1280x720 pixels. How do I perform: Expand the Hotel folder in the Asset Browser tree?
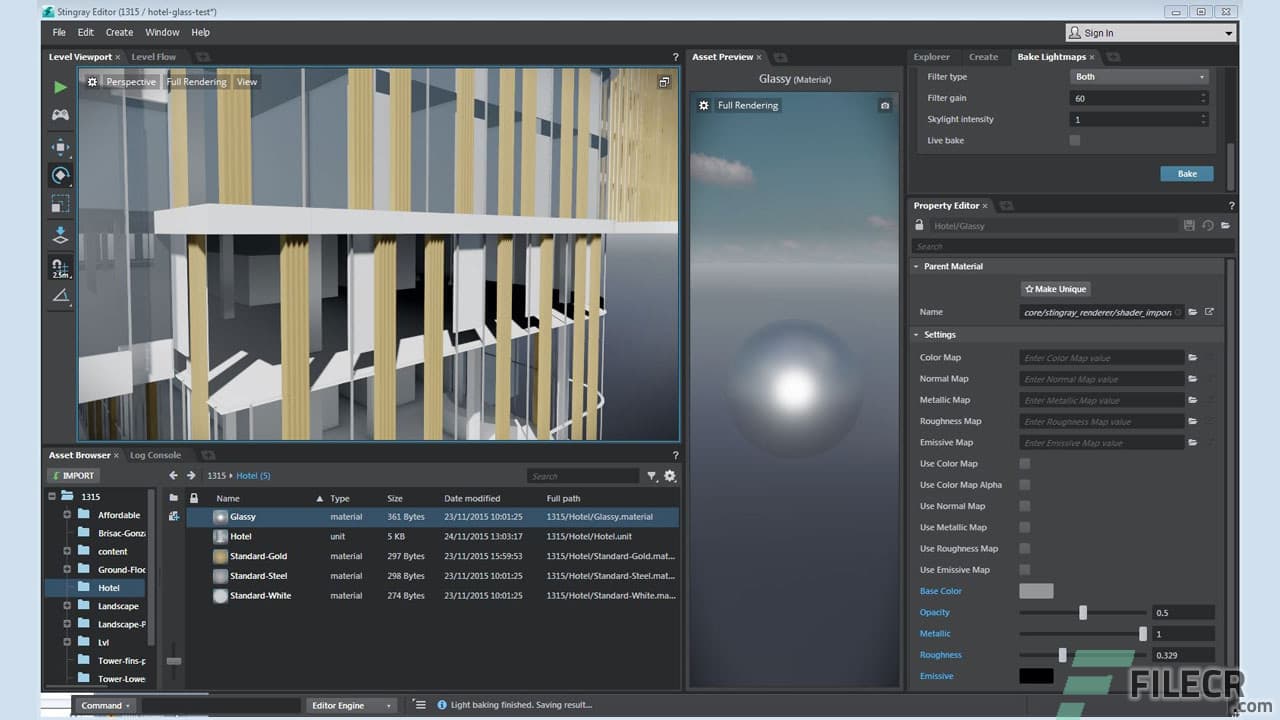pos(85,587)
